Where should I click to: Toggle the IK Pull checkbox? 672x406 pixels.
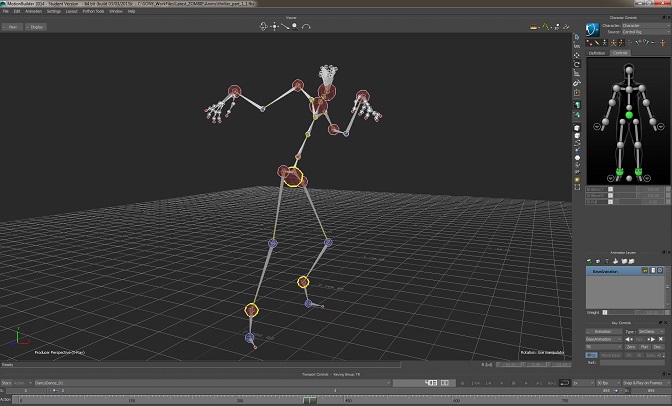[x=610, y=202]
